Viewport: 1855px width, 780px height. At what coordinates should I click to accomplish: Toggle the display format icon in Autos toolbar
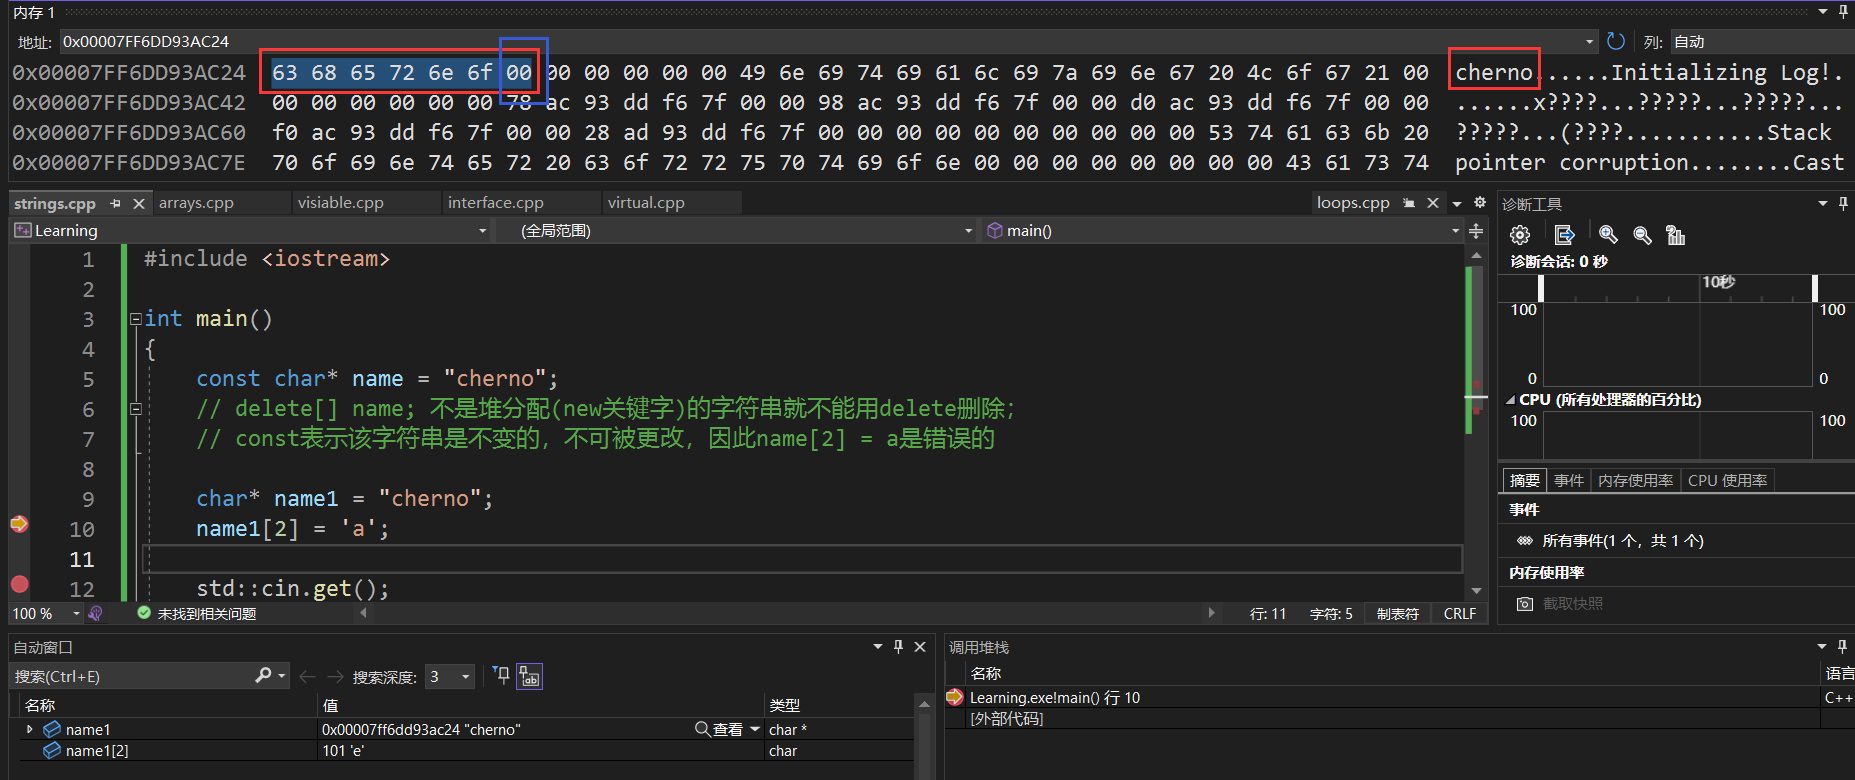coord(529,677)
